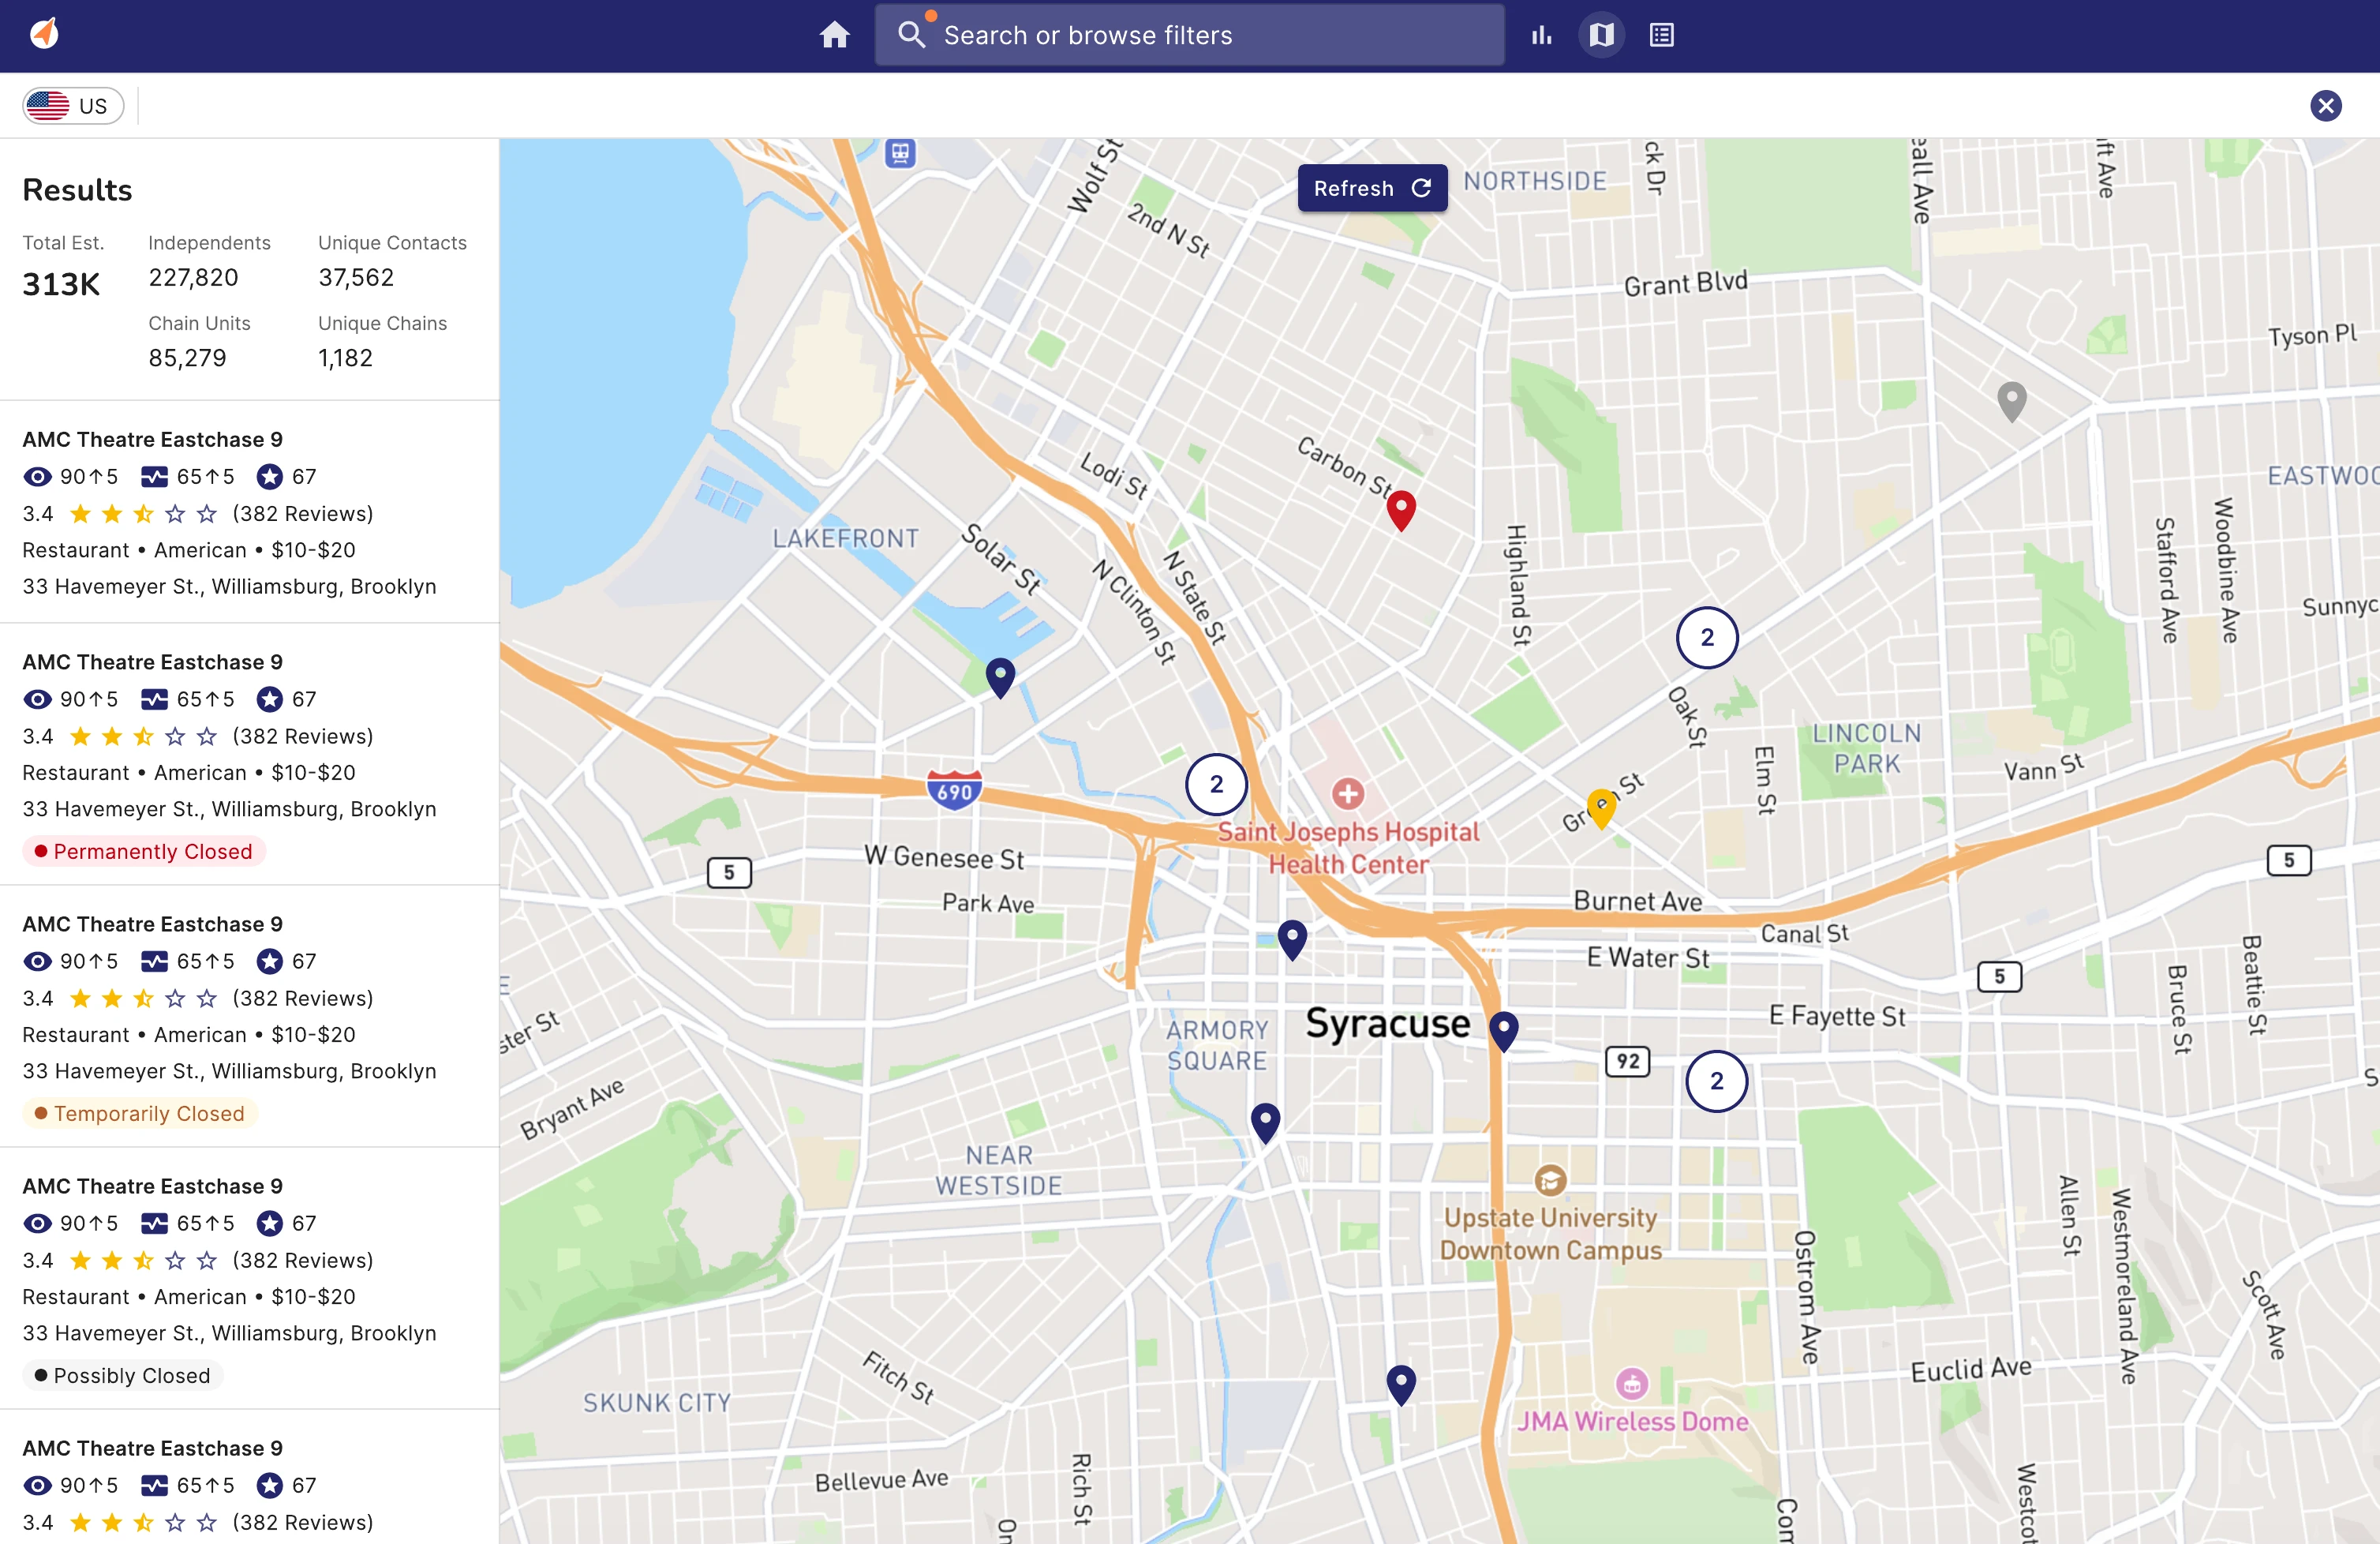Select the navy pin near Park Ave
The width and height of the screenshot is (2380, 1544).
1292,939
